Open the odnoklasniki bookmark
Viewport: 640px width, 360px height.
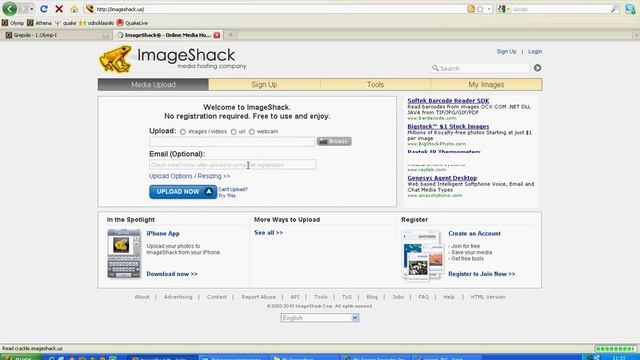coord(96,23)
